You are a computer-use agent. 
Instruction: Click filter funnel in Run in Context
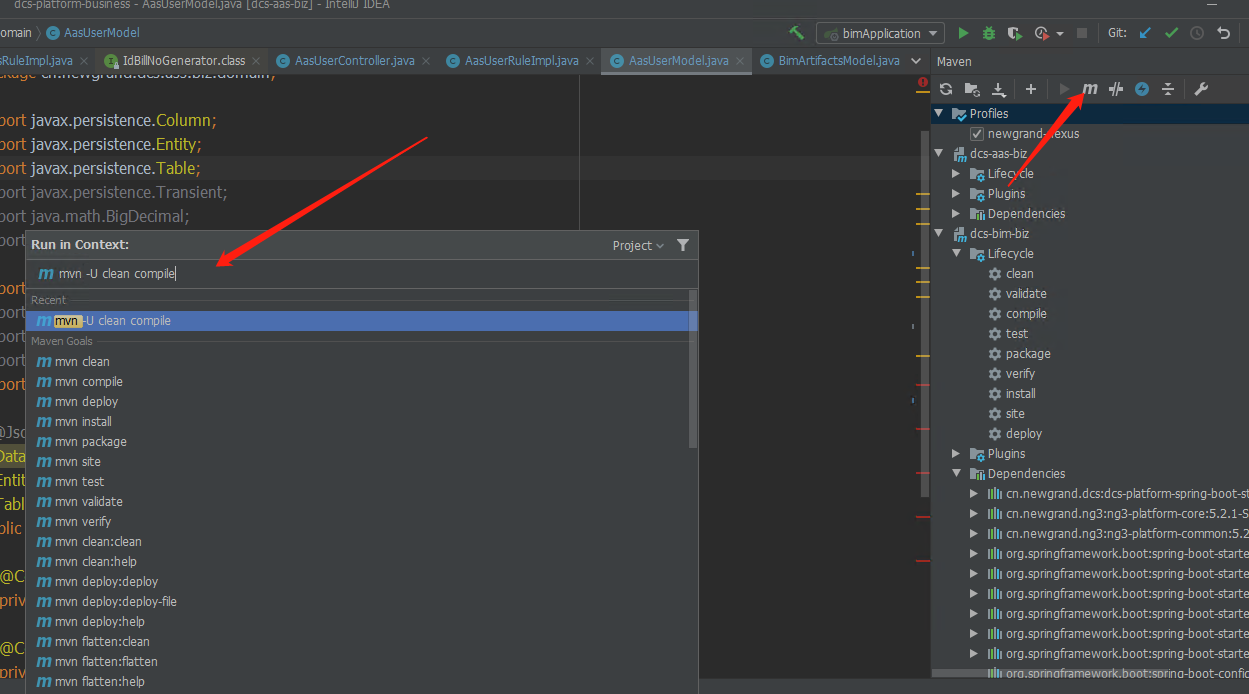[x=683, y=245]
